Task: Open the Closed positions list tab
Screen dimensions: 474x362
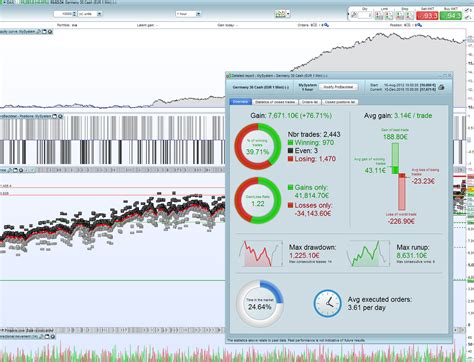Action: tap(340, 102)
